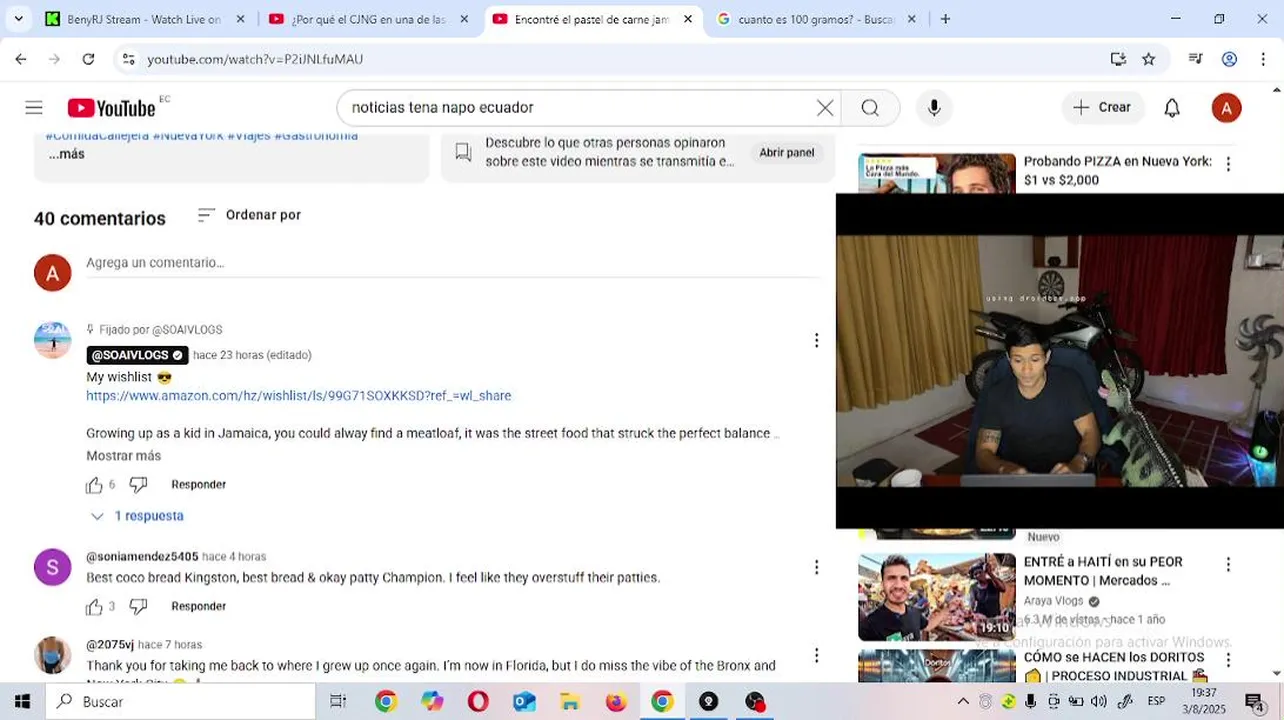Open the Ordenar por sort menu
Viewport: 1284px width, 720px height.
coord(249,215)
